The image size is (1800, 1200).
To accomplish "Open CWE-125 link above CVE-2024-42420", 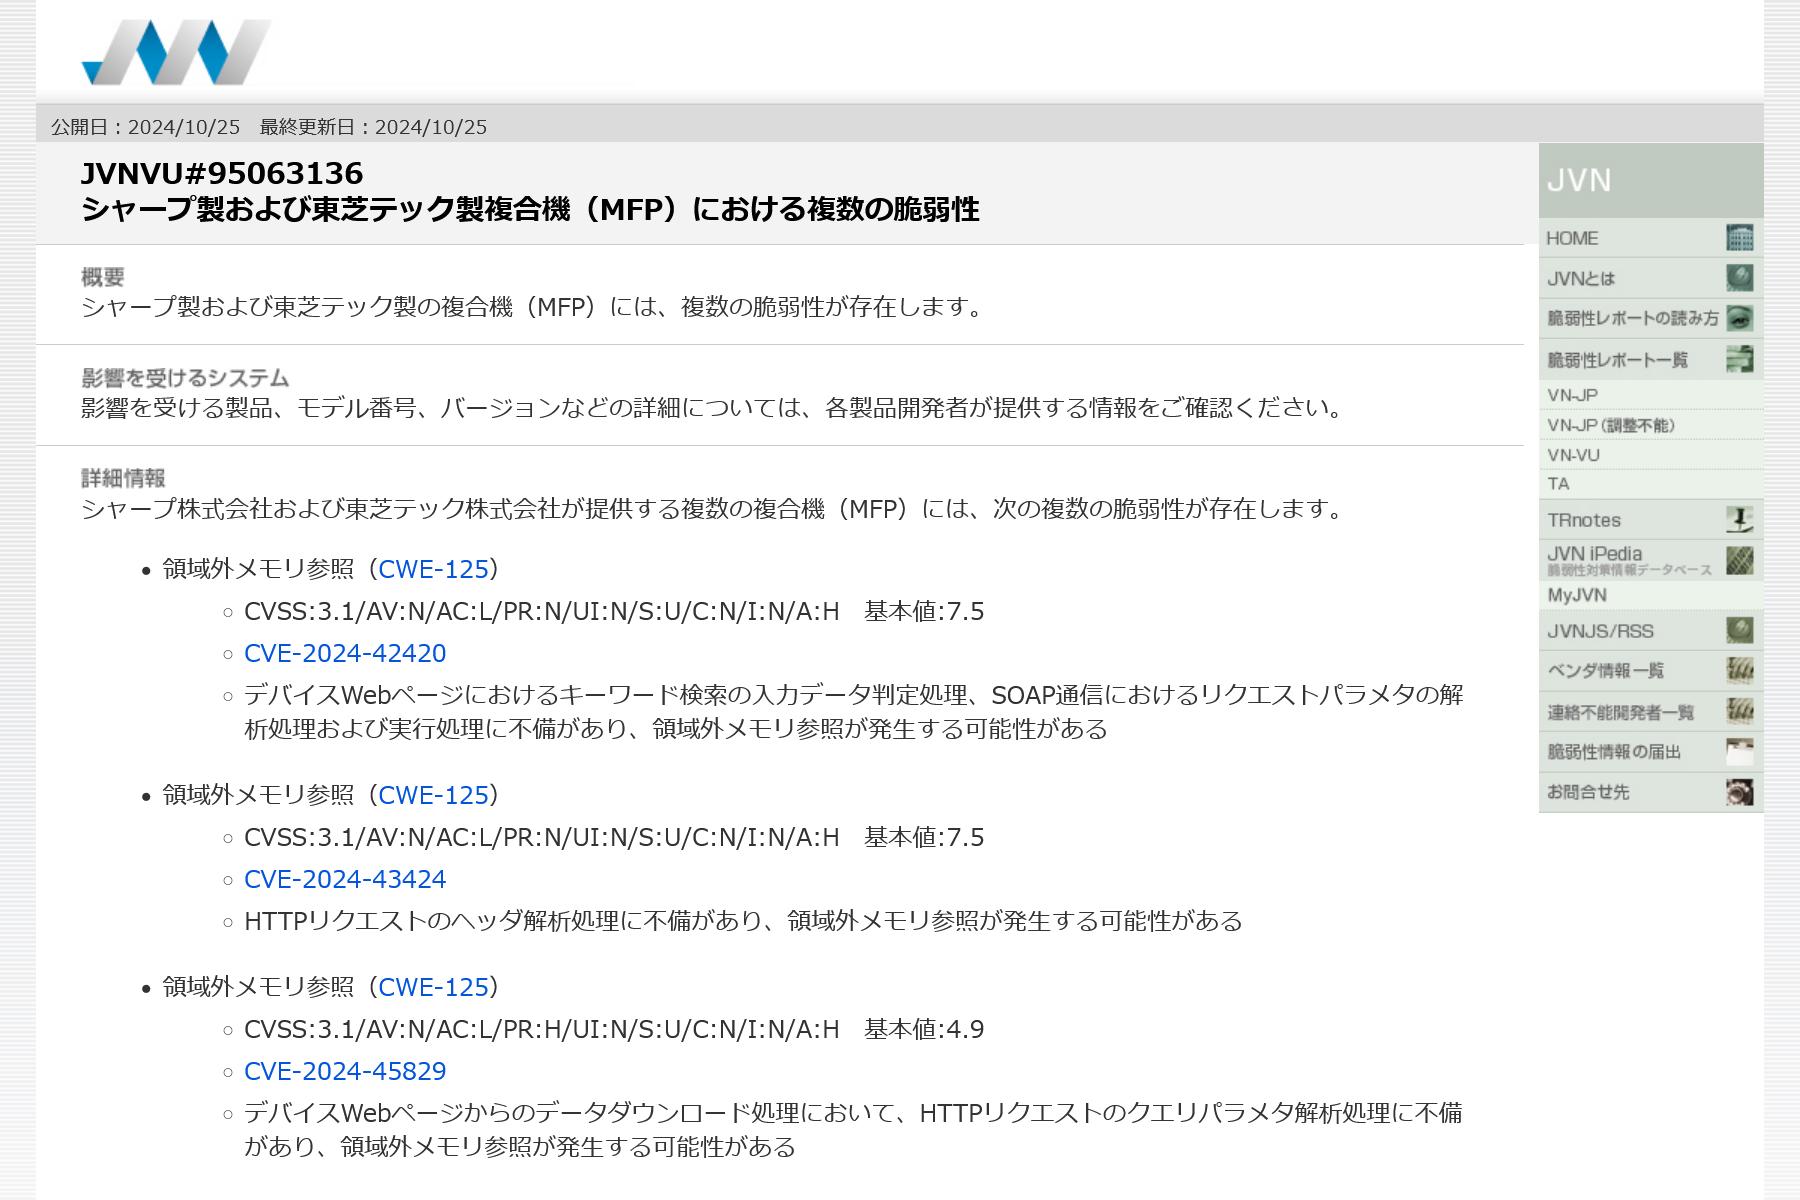I will pos(433,569).
